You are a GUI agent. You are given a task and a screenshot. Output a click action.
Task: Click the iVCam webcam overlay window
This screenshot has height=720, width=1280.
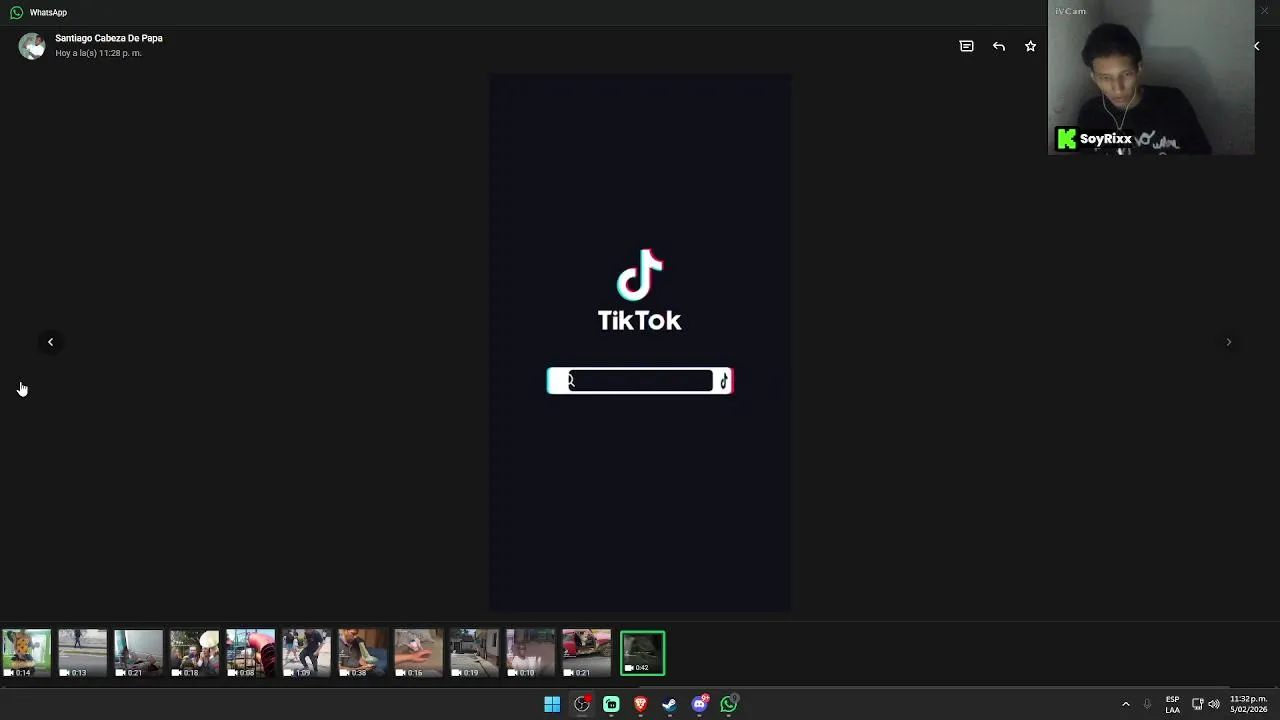click(1151, 78)
